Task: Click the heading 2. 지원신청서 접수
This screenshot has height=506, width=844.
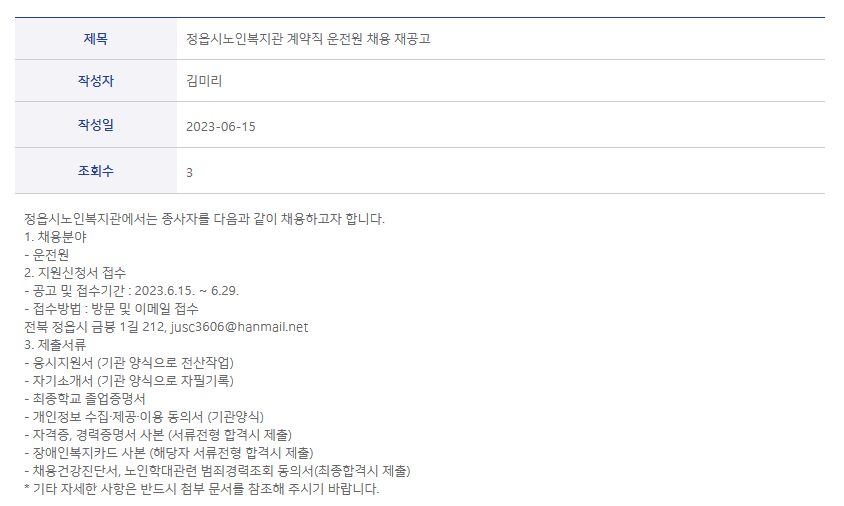Action: [75, 273]
